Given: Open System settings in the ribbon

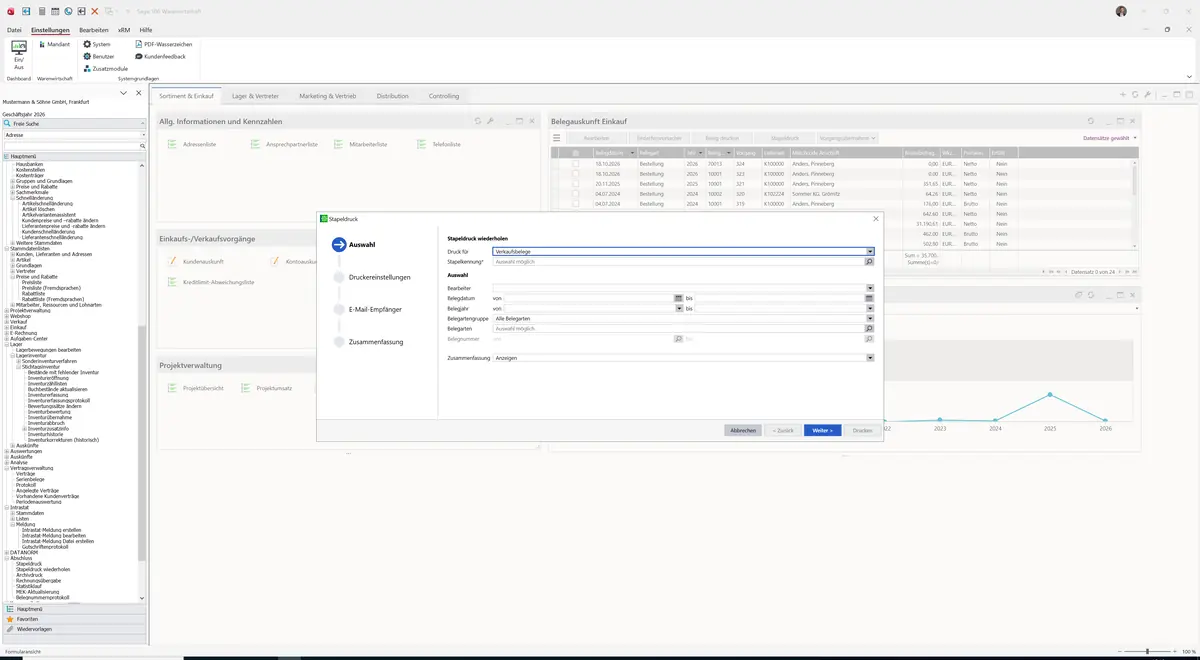Looking at the screenshot, I should pyautogui.click(x=96, y=44).
